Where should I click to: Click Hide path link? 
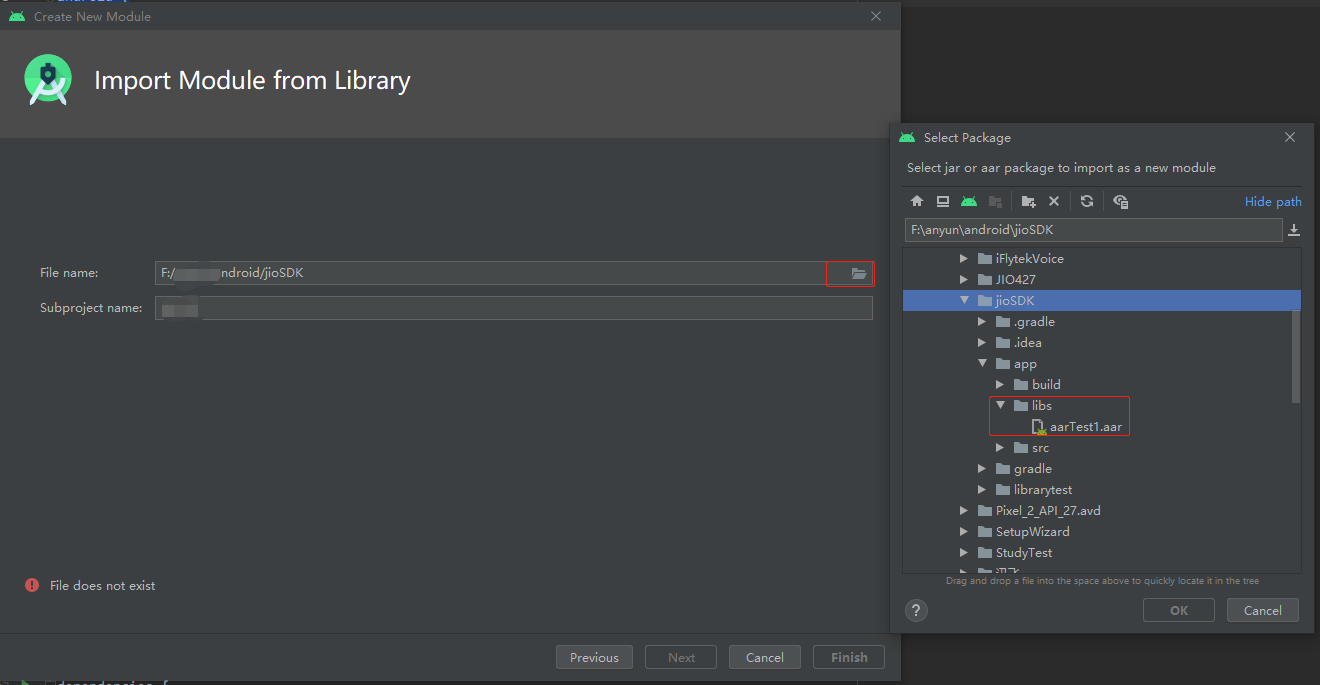coord(1273,201)
